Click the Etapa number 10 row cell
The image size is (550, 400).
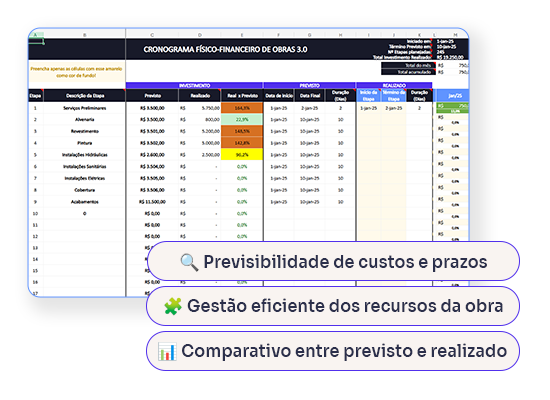tap(35, 213)
